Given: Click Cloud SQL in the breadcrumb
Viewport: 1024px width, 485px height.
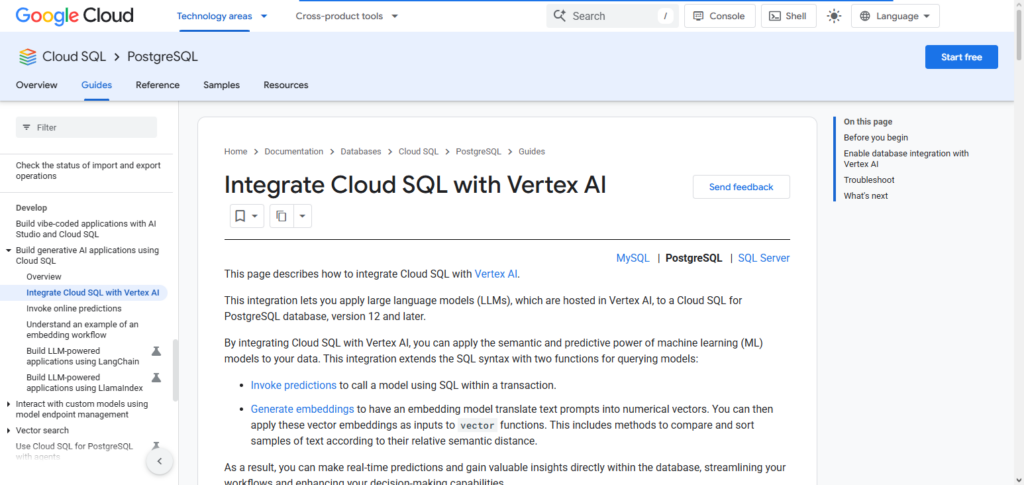Looking at the screenshot, I should tap(419, 151).
